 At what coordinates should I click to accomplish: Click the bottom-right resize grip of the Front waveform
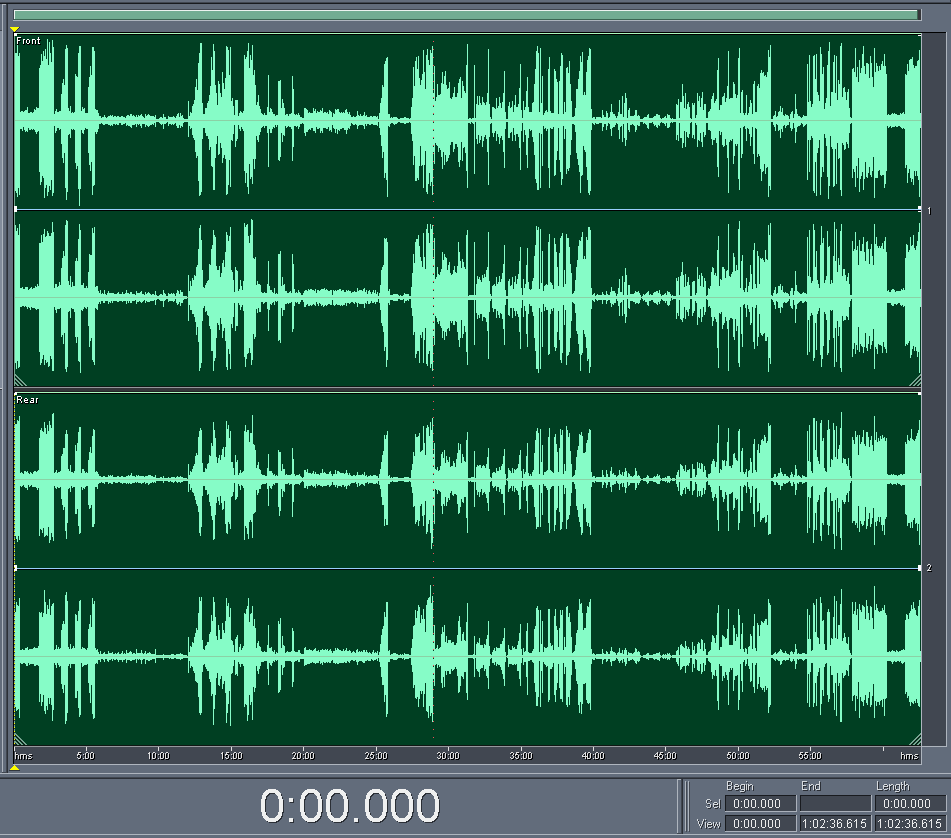[x=914, y=381]
